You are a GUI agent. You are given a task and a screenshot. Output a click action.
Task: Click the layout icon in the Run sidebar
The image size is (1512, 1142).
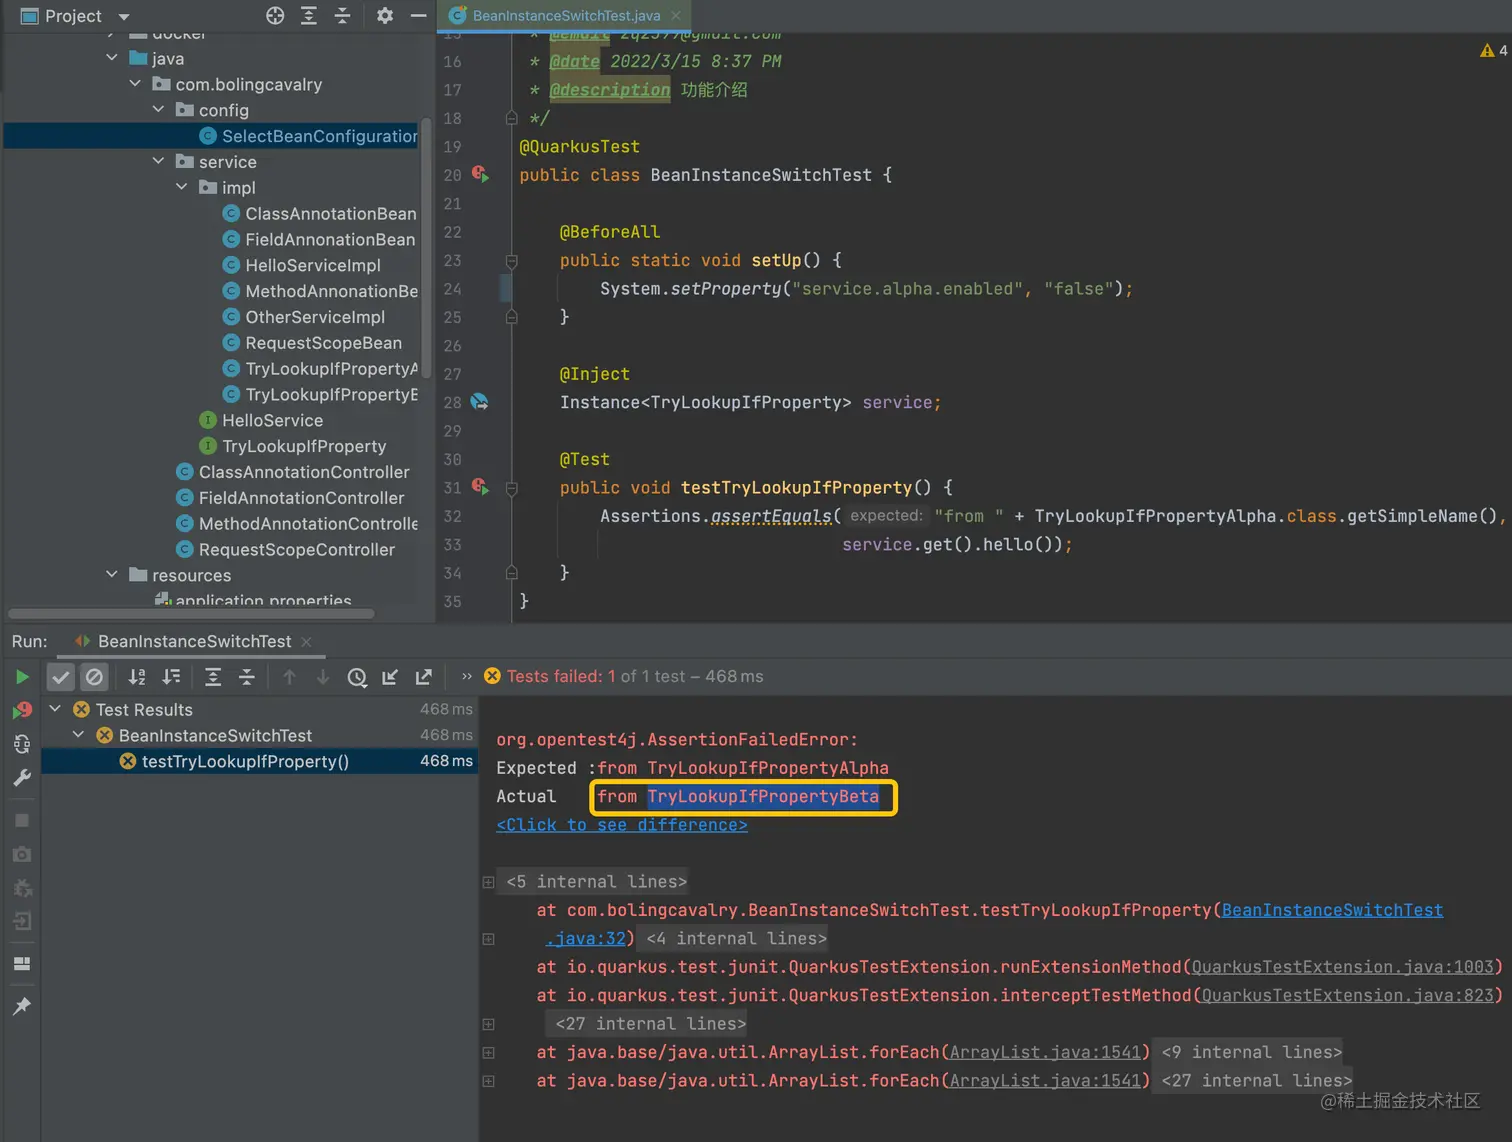[22, 963]
